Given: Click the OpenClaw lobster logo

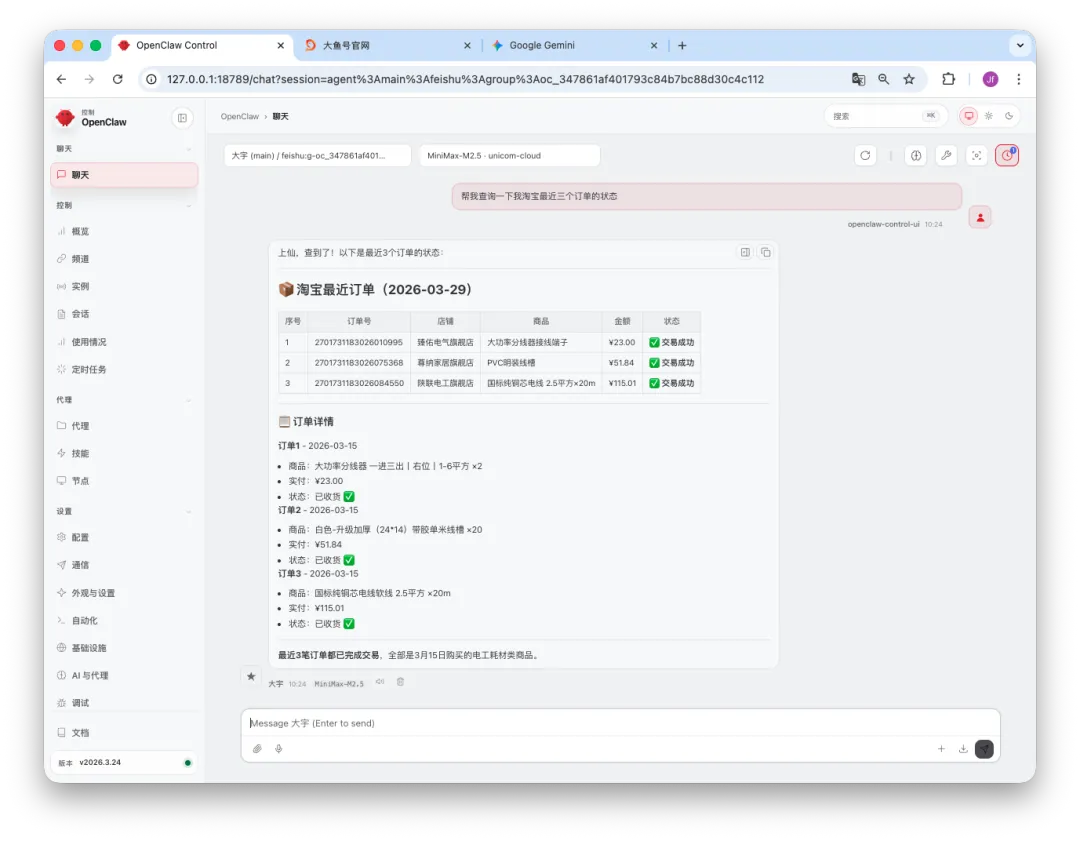Looking at the screenshot, I should click(65, 118).
